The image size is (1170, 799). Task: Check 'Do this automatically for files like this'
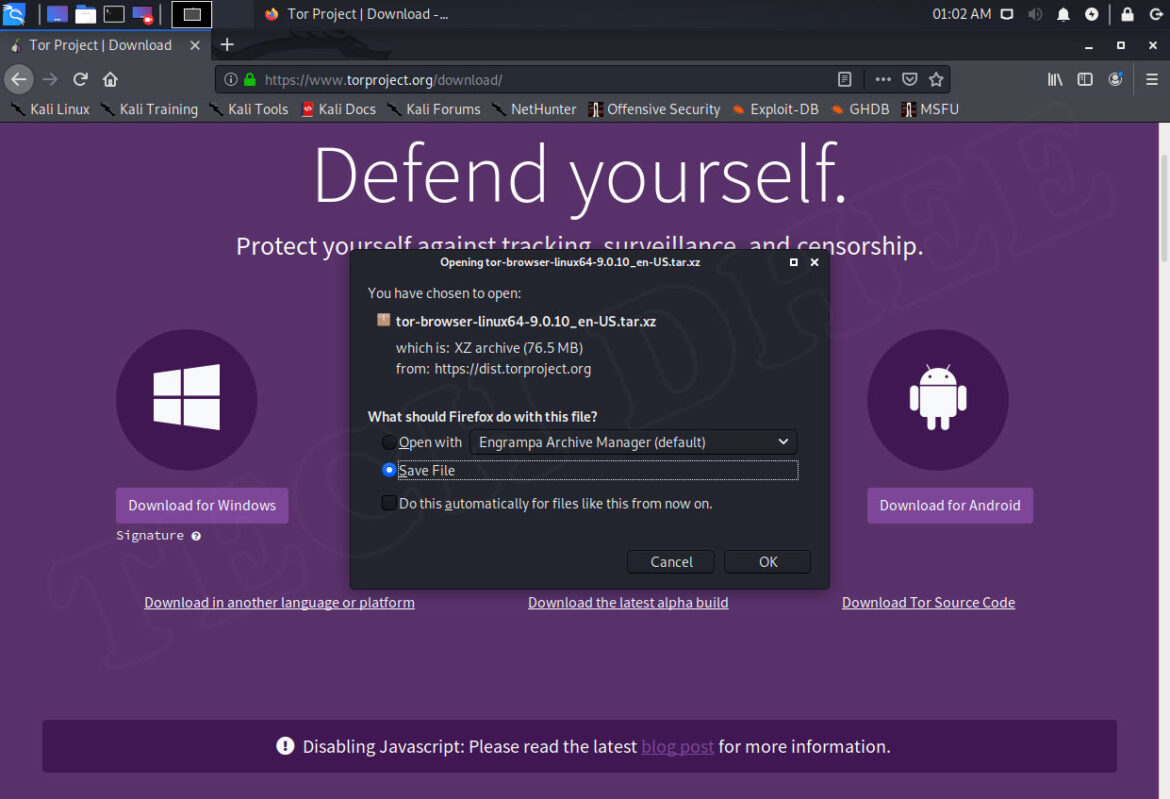(x=389, y=503)
